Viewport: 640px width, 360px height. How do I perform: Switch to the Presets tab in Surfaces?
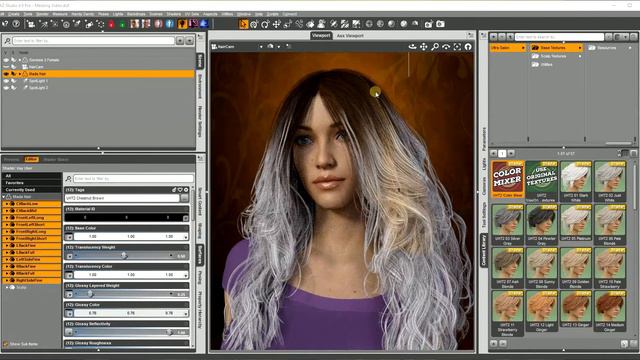(x=11, y=160)
